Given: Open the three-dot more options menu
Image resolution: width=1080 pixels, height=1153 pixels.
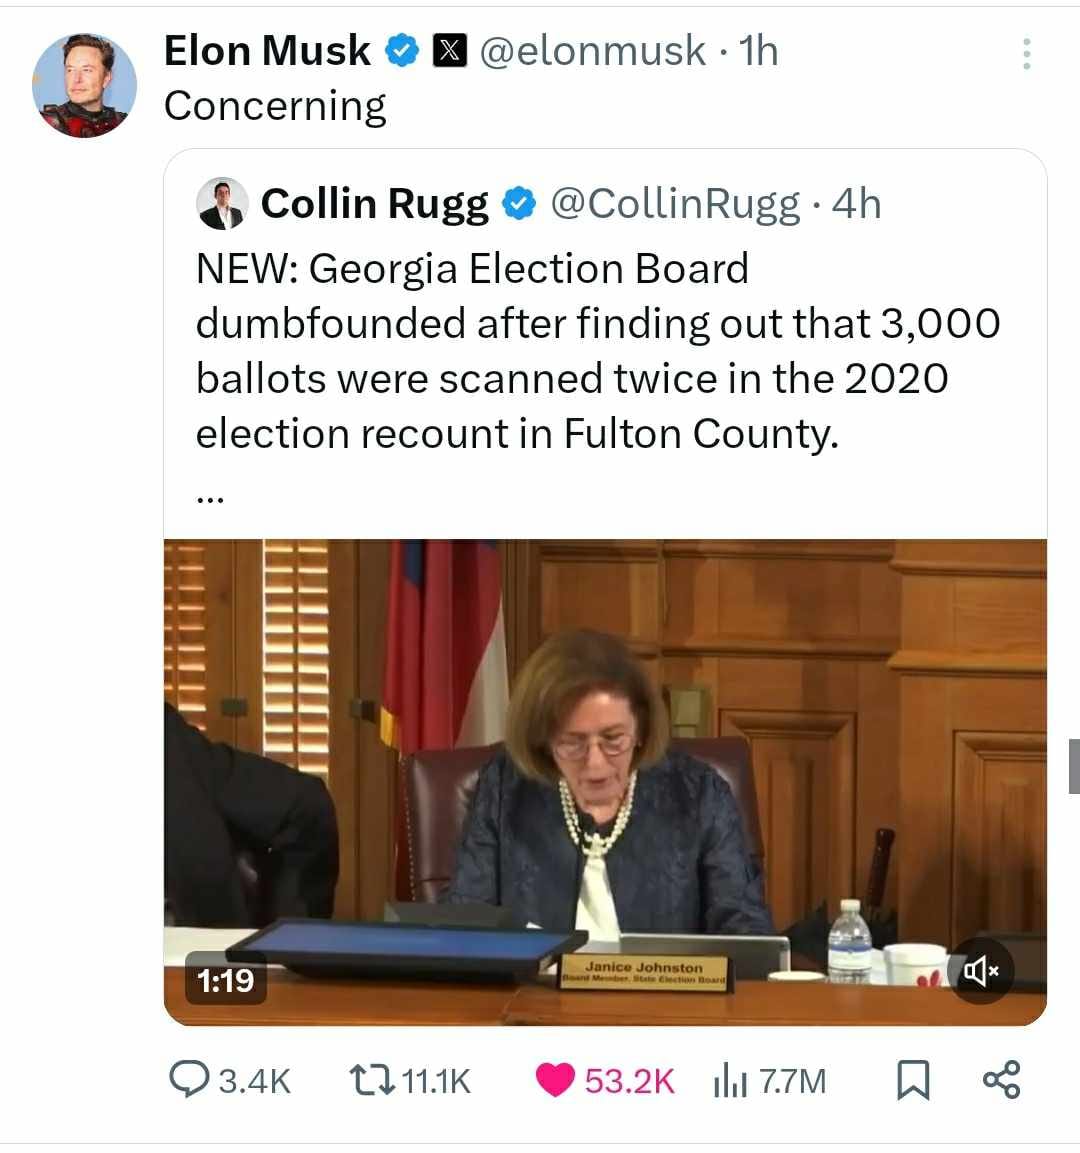Looking at the screenshot, I should pos(1026,54).
